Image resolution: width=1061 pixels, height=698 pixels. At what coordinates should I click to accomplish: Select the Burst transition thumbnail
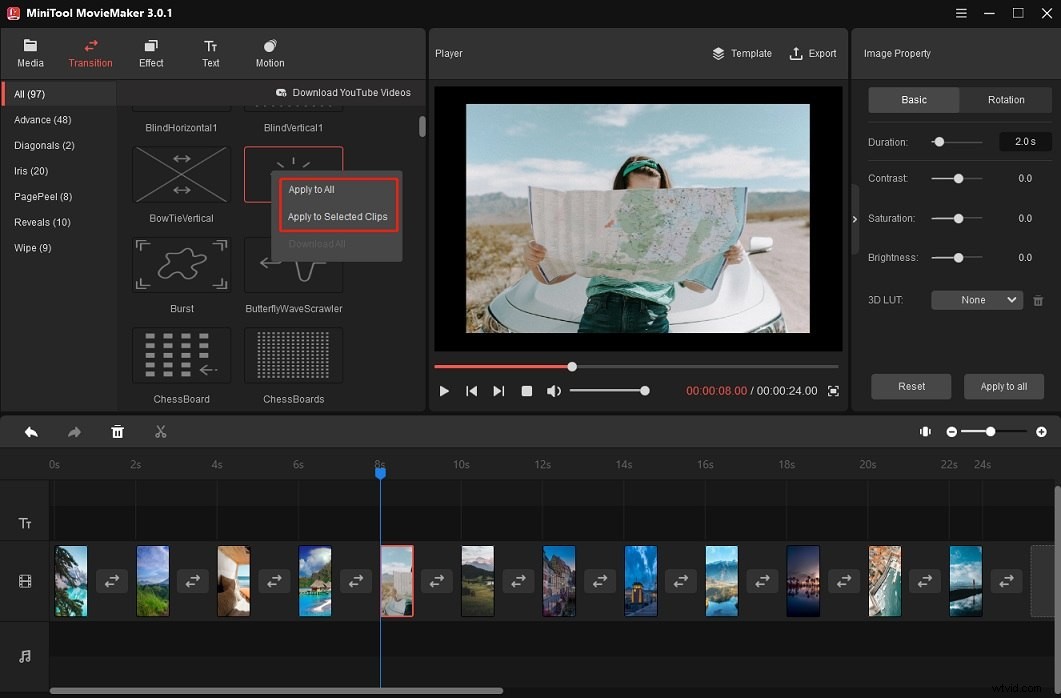coord(181,265)
